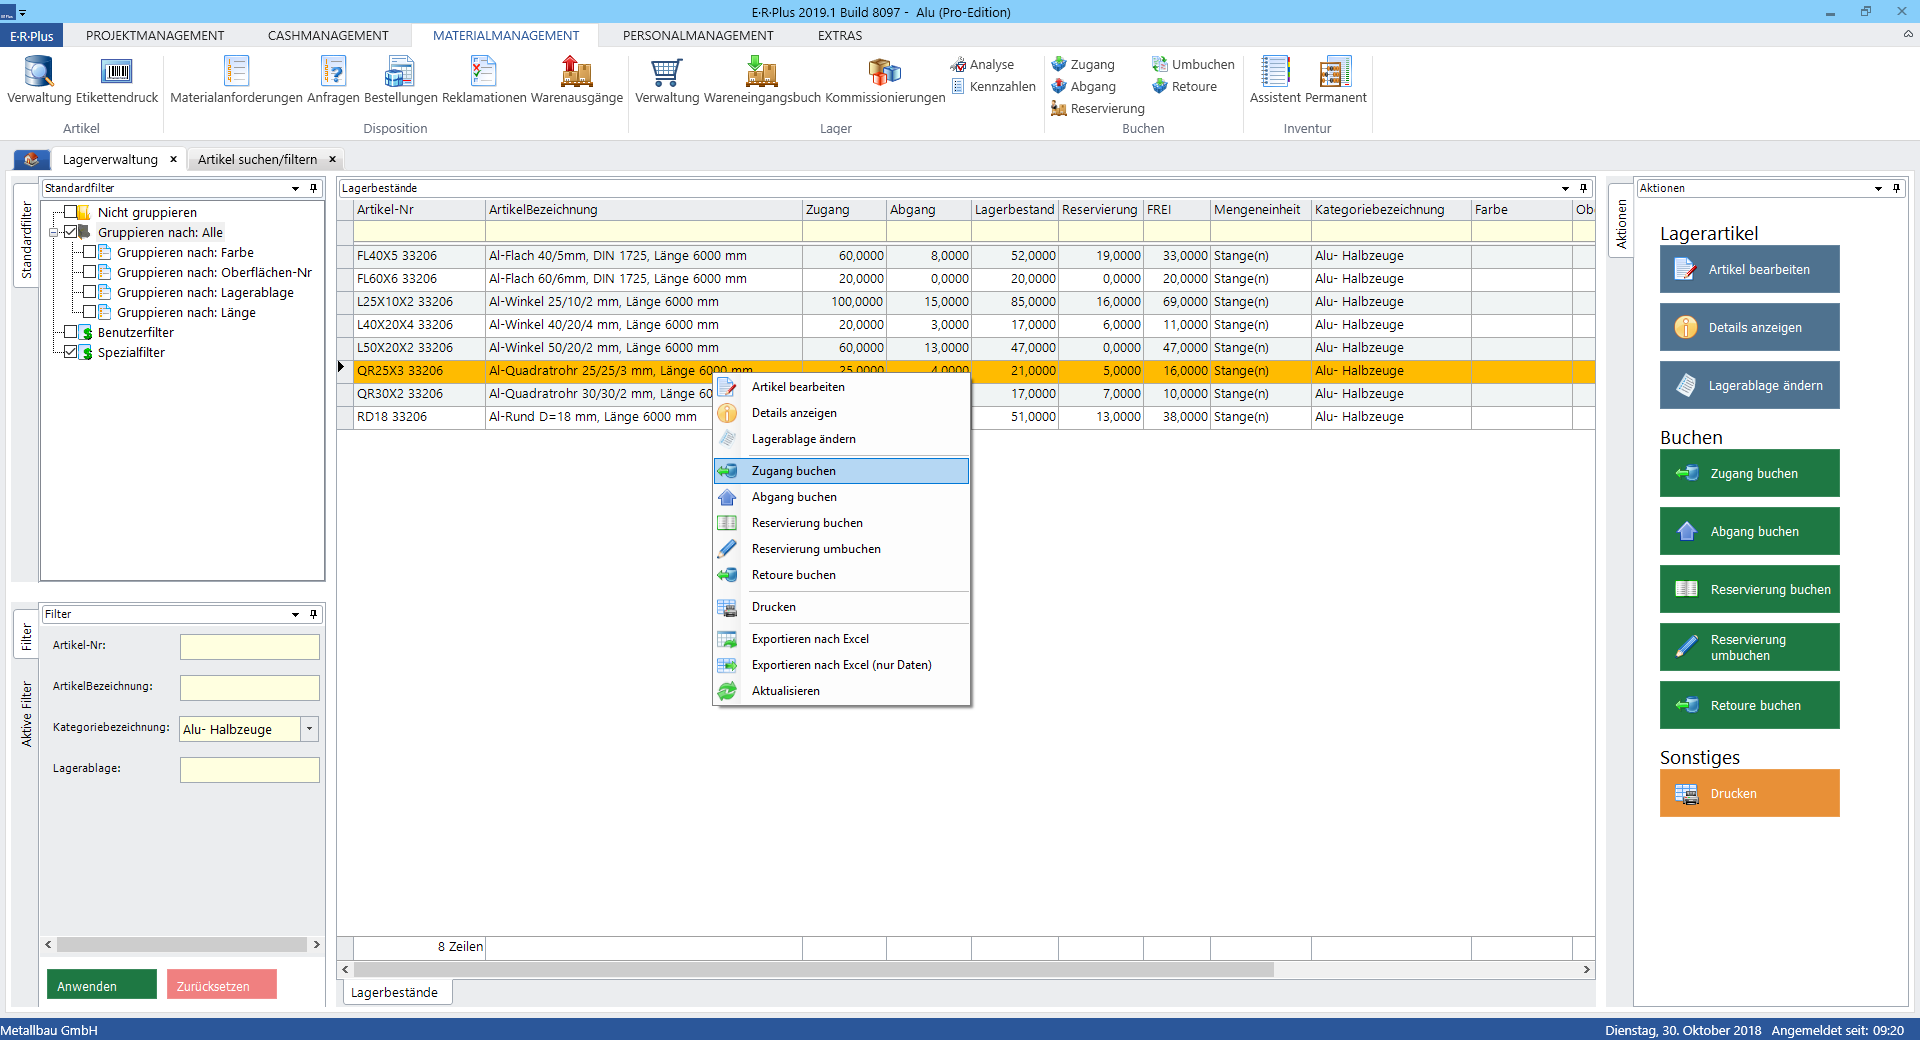The width and height of the screenshot is (1920, 1040).
Task: Switch to the CASHMANAGEMENT ribbon tab
Action: coord(328,35)
